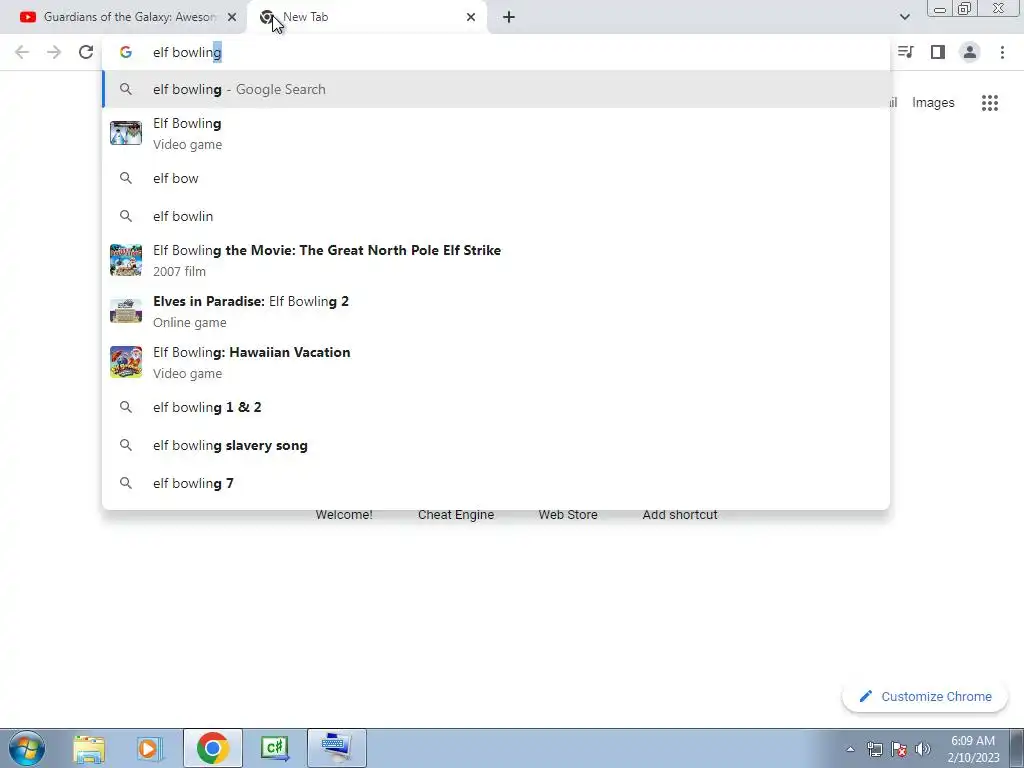Click the Google G icon in address bar
The width and height of the screenshot is (1024, 768).
(125, 52)
